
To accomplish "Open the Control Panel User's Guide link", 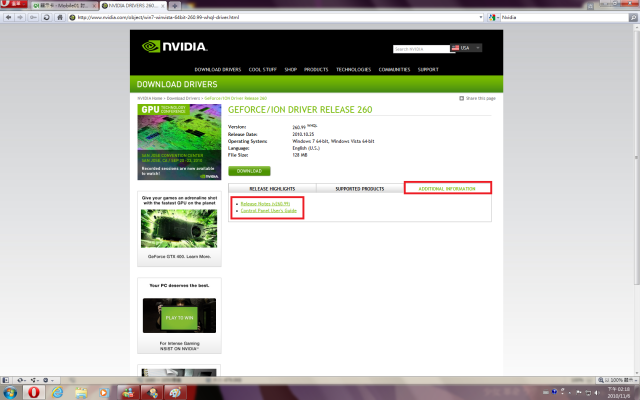I will pos(269,211).
